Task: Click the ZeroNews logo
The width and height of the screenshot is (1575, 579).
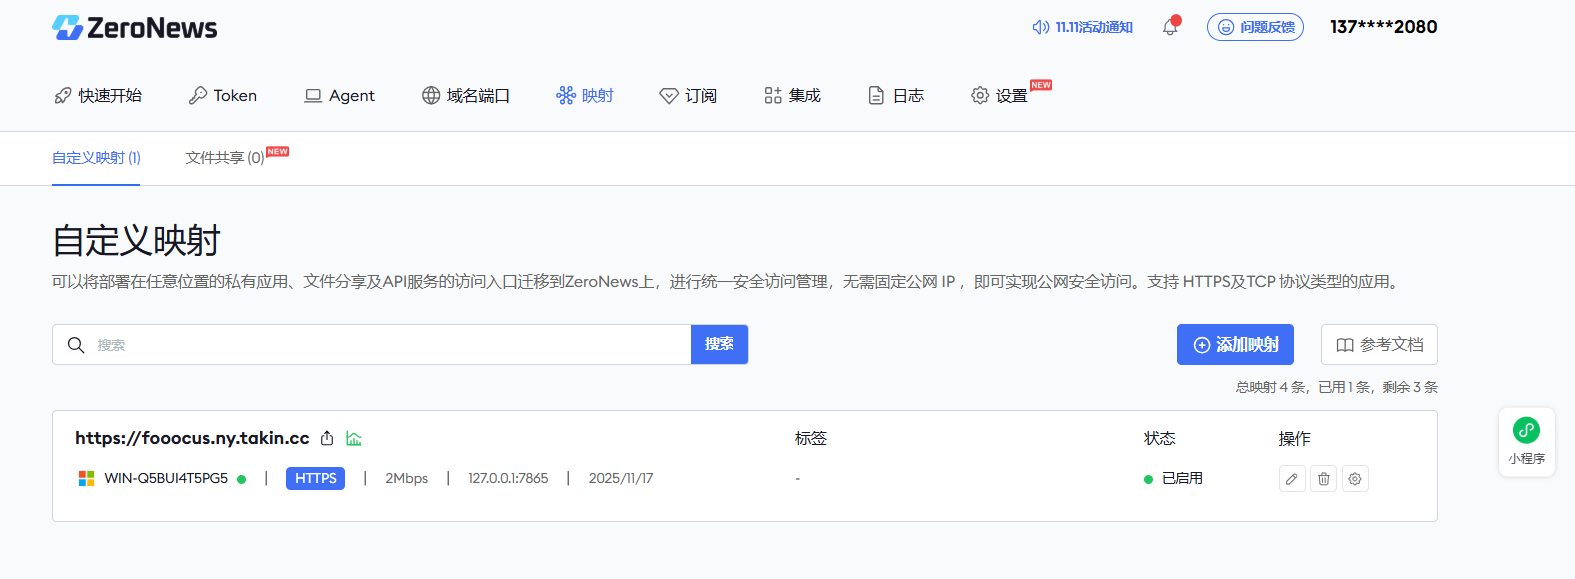Action: pos(135,27)
